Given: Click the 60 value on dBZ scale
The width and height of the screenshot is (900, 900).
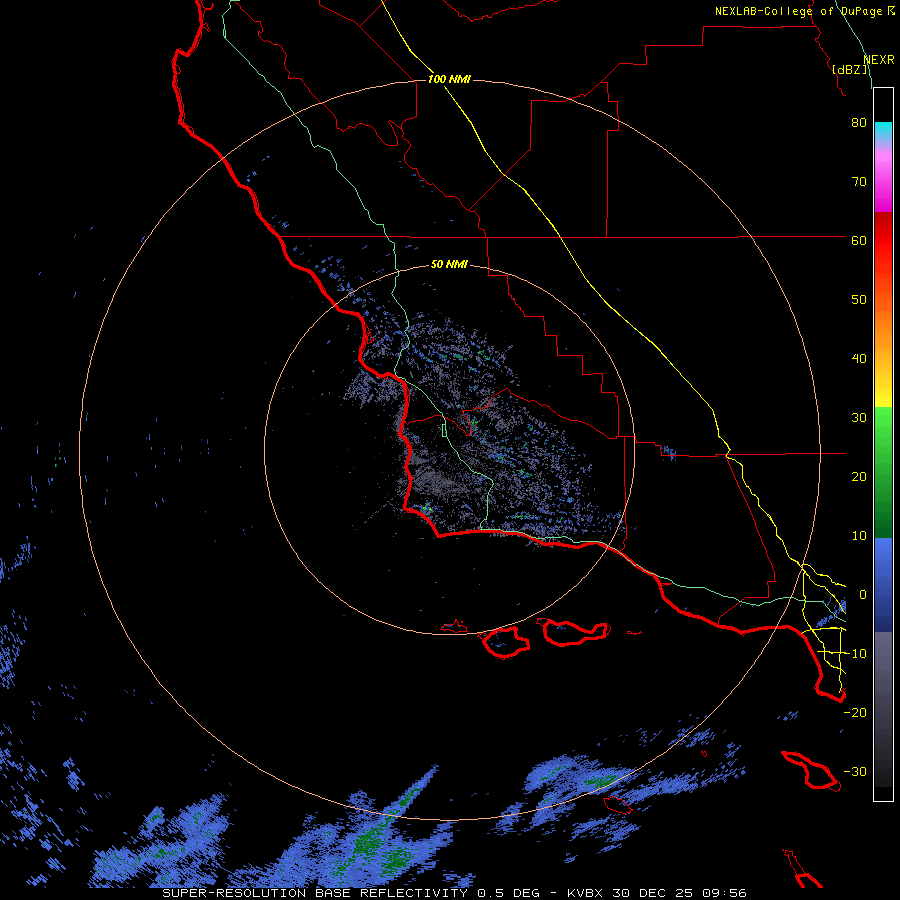Looking at the screenshot, I should point(859,240).
